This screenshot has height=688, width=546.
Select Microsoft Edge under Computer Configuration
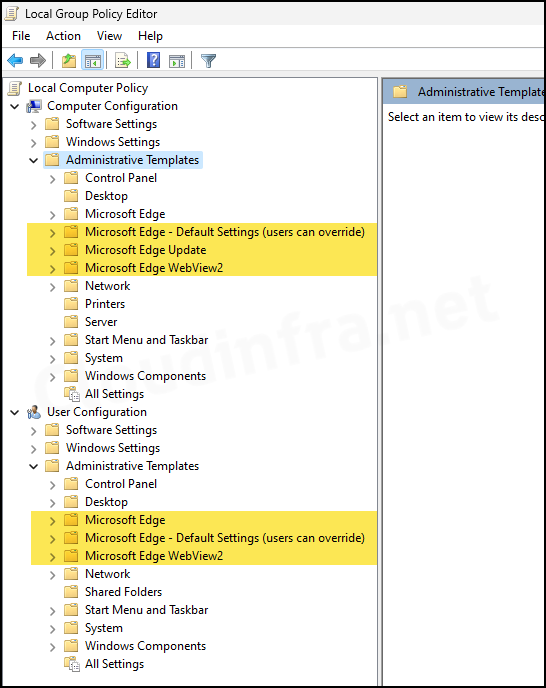pos(125,214)
